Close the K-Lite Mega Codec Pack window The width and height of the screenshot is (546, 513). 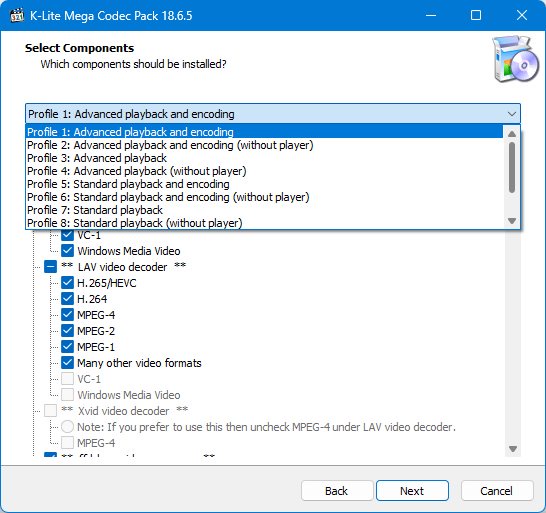click(x=522, y=15)
